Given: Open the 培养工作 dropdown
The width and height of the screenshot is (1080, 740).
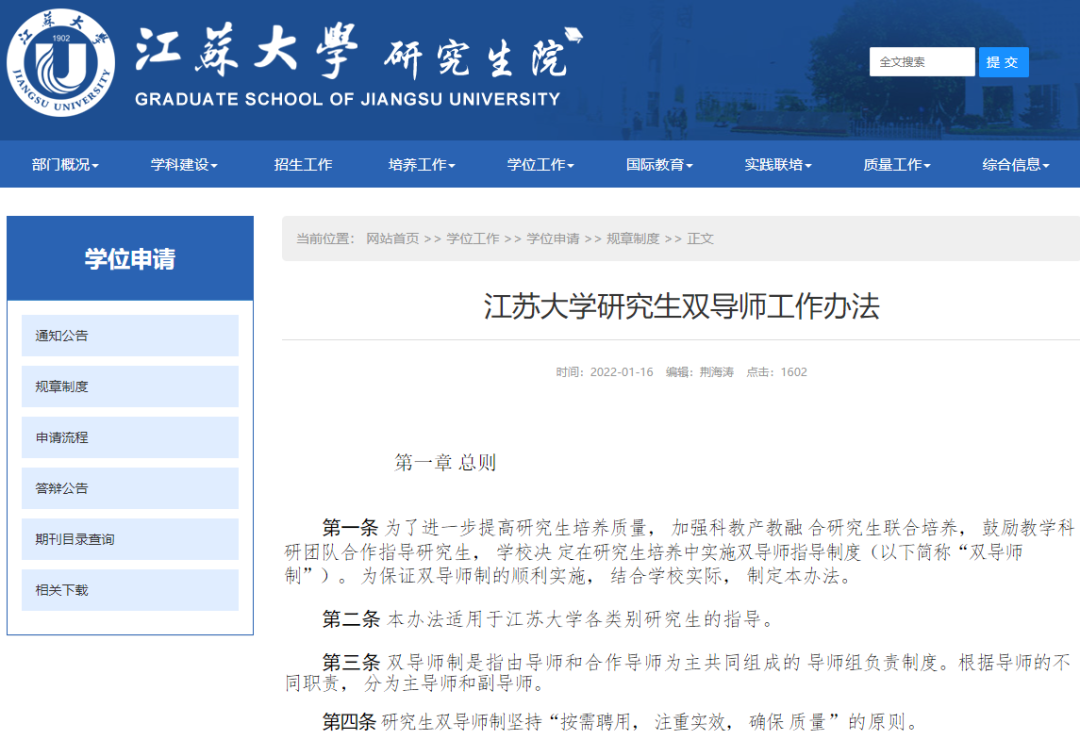Looking at the screenshot, I should (420, 164).
